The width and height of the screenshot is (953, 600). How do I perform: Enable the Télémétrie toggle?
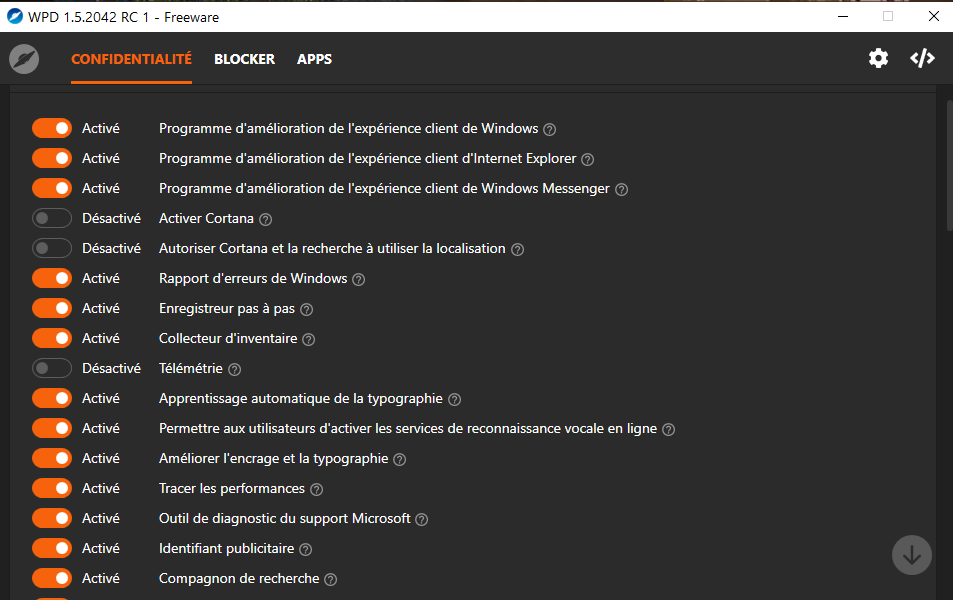[x=52, y=368]
